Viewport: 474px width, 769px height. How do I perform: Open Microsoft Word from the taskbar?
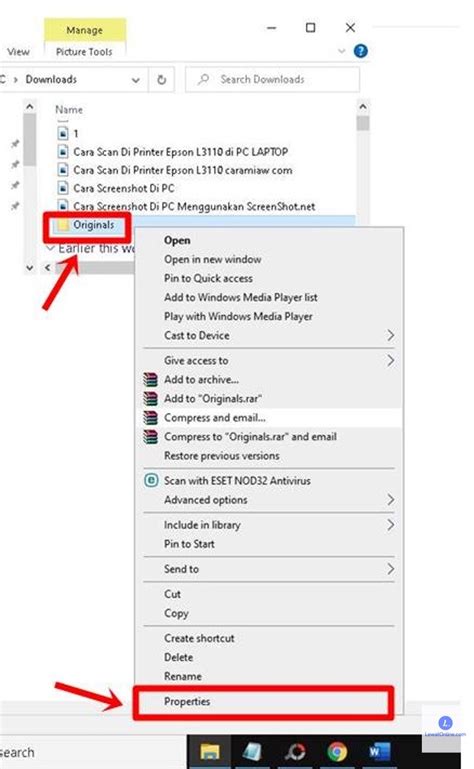[379, 751]
